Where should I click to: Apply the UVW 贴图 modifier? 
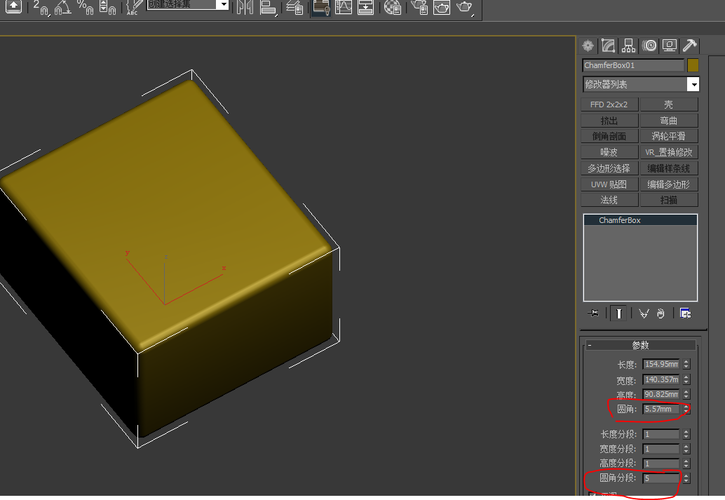click(609, 185)
